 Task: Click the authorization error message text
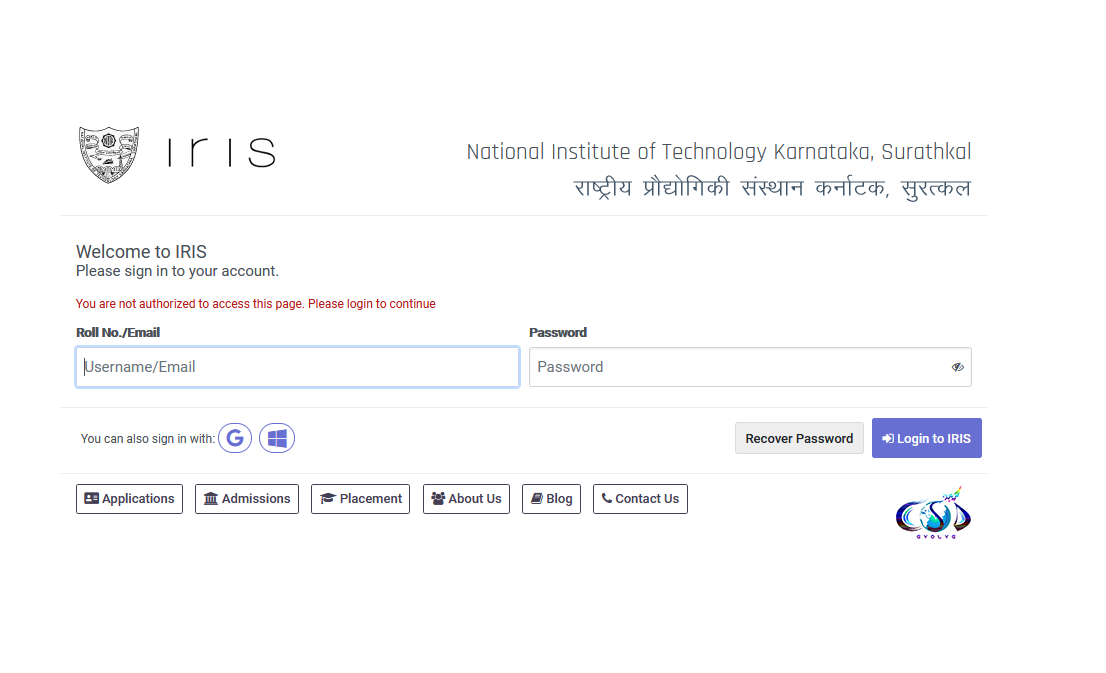tap(256, 303)
